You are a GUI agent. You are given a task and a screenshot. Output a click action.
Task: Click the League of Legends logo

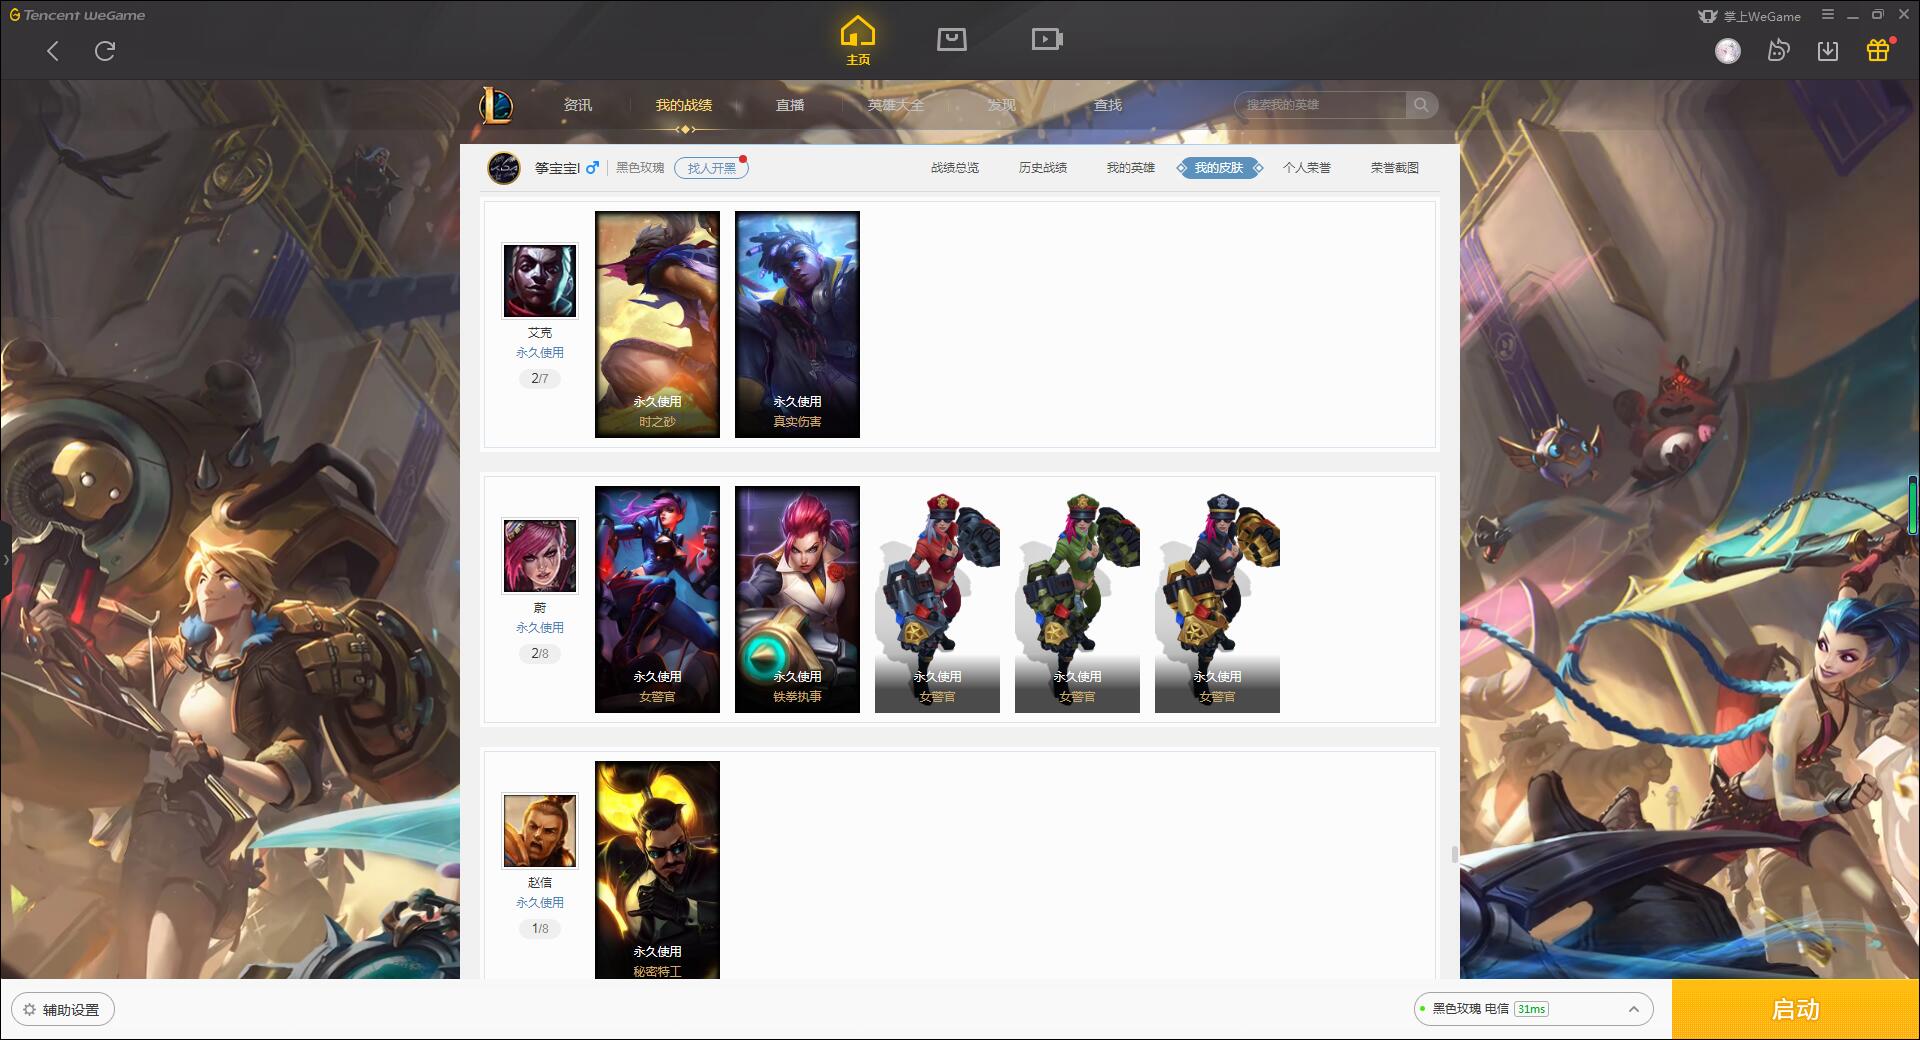496,105
